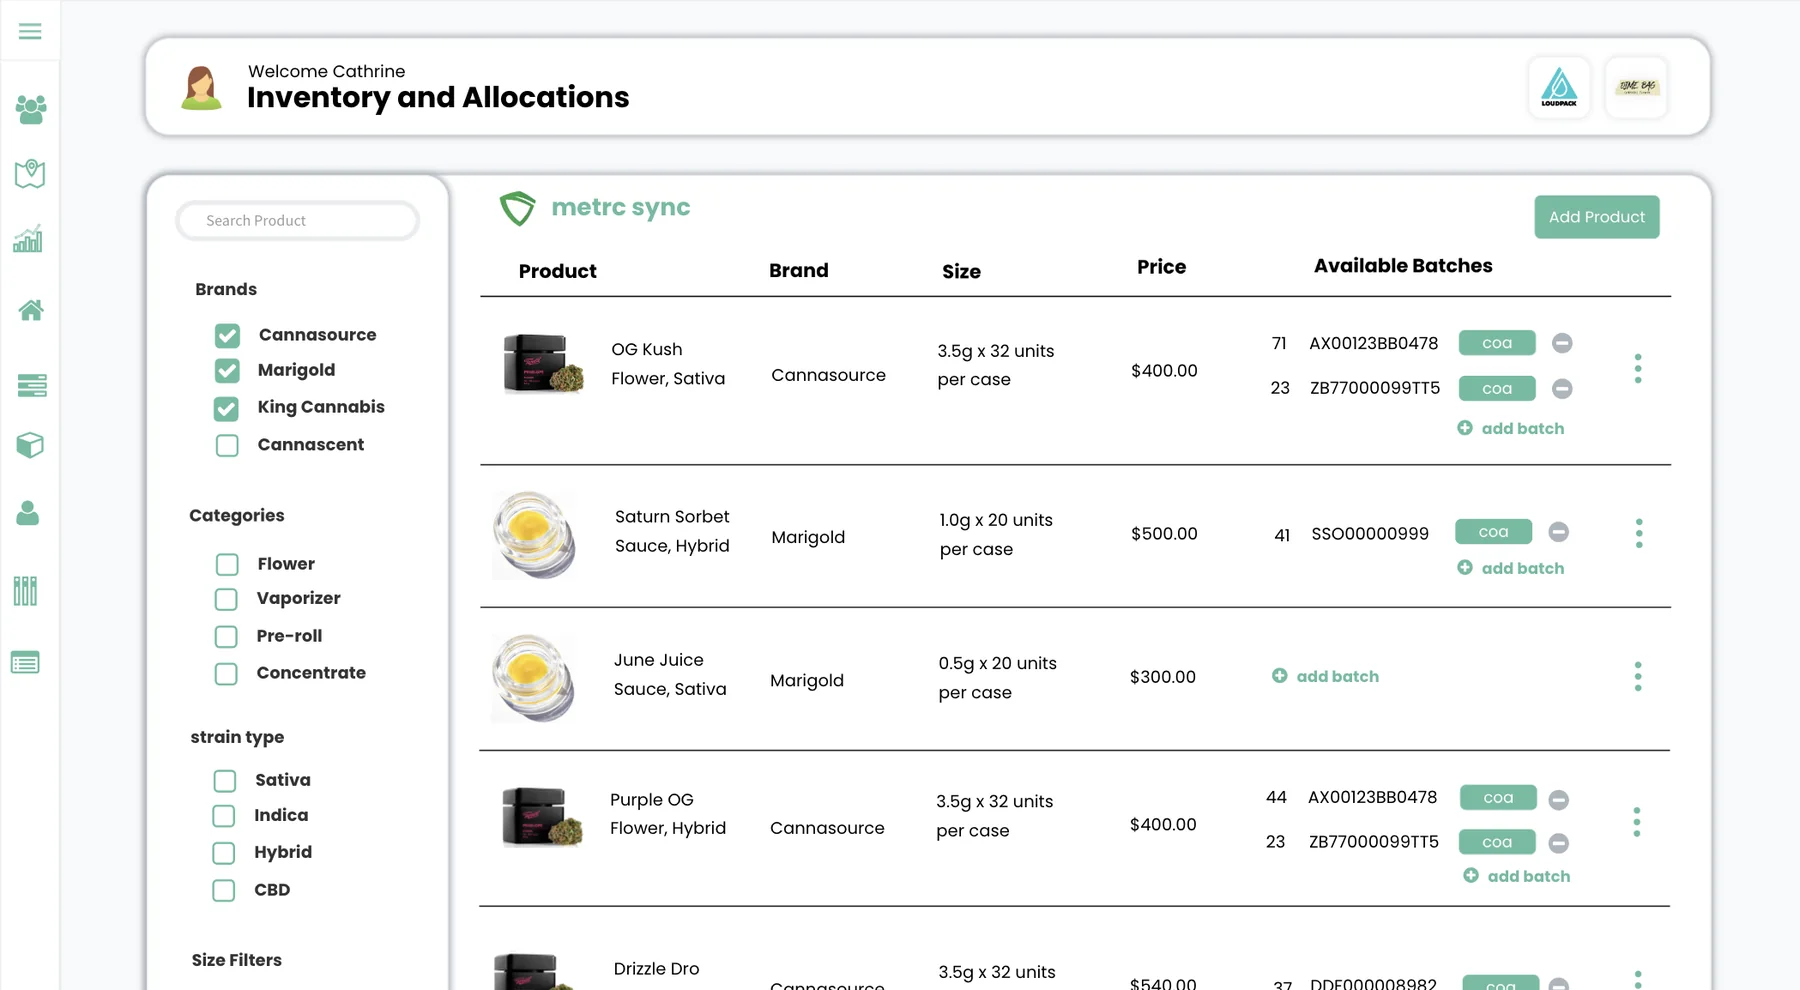Open the Purple OG product thumbnail
Screen dimensions: 1800x990
coord(541,817)
